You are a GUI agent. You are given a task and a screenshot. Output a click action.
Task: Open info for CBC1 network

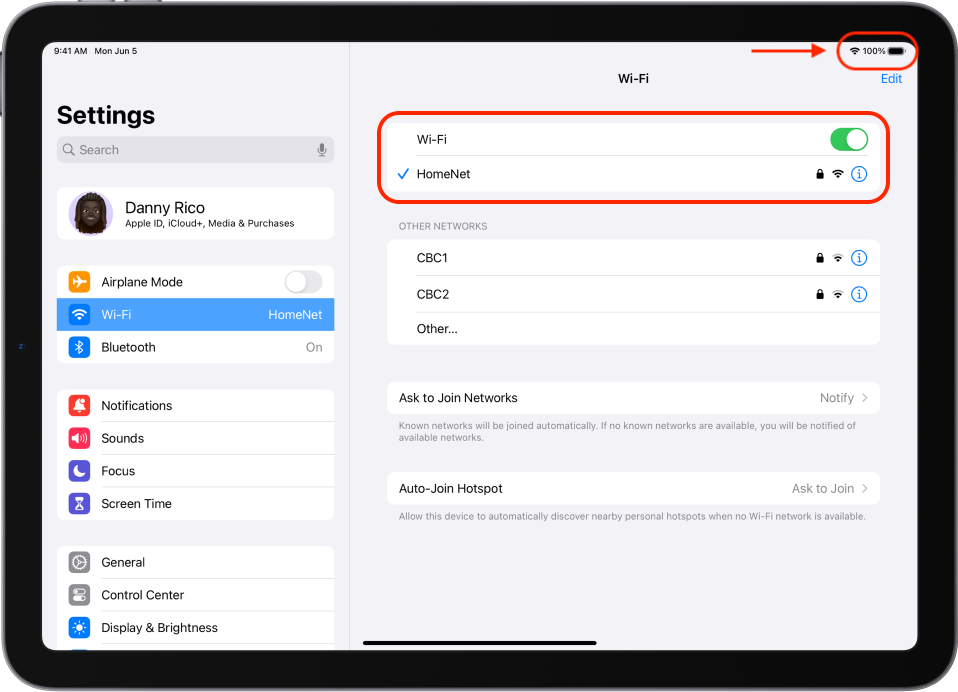point(858,258)
